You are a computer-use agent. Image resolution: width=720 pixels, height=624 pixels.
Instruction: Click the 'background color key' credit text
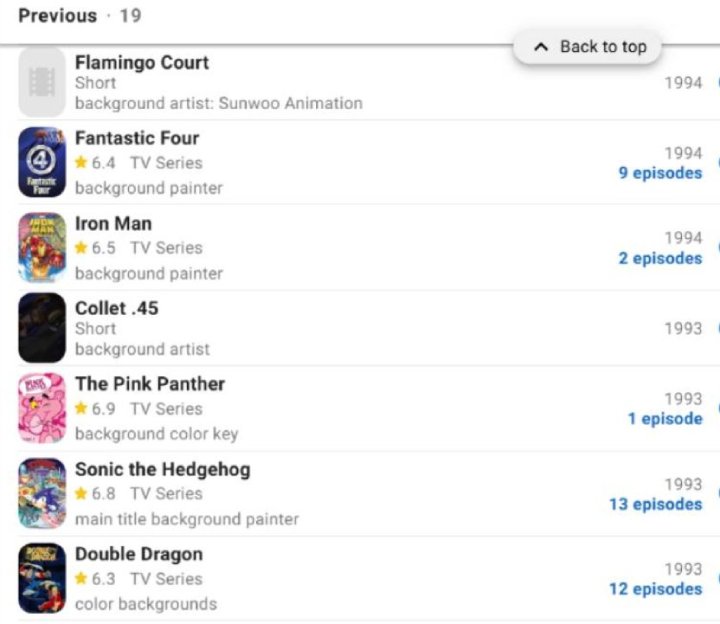click(x=157, y=434)
